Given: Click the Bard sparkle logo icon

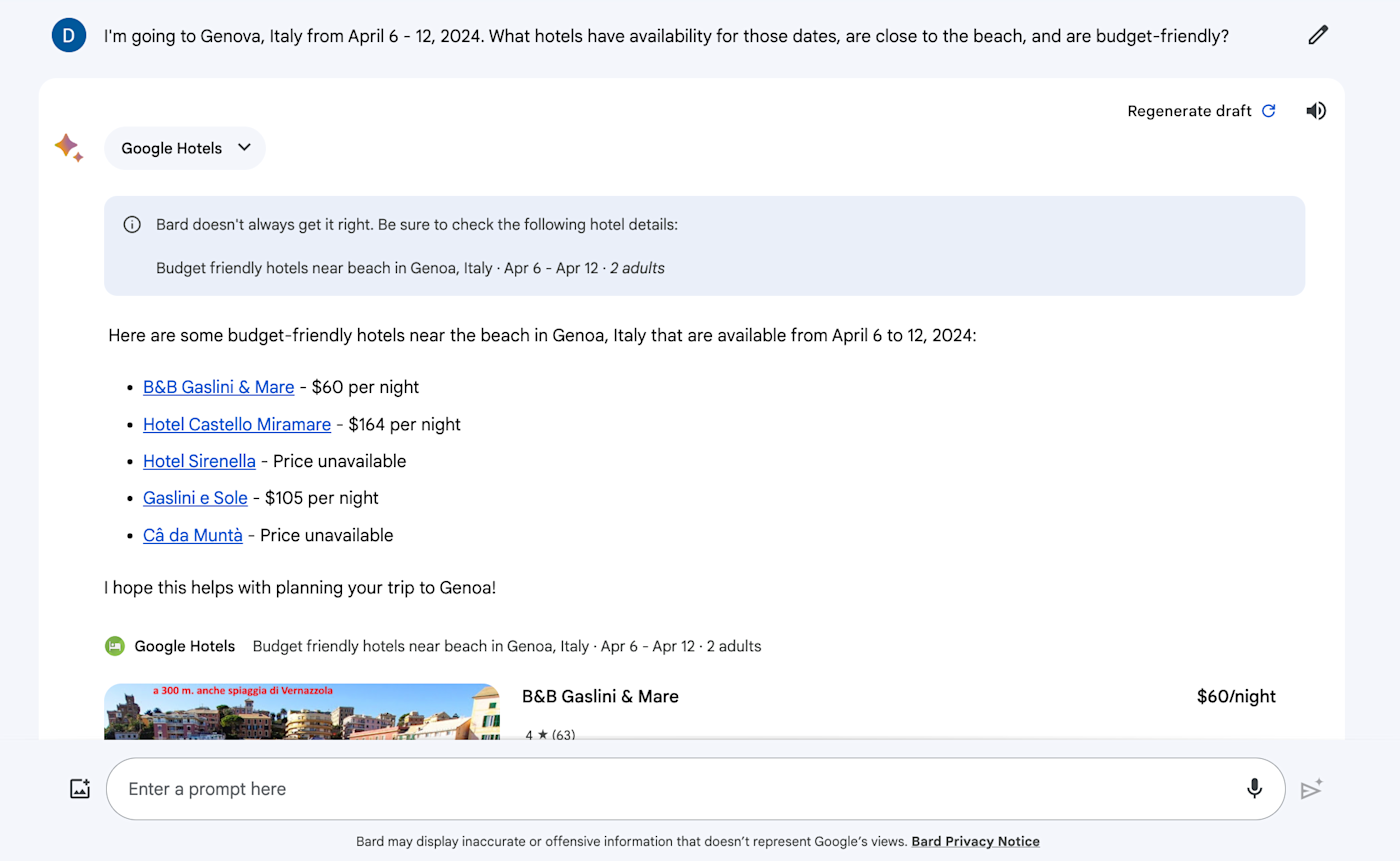Looking at the screenshot, I should pos(69,148).
